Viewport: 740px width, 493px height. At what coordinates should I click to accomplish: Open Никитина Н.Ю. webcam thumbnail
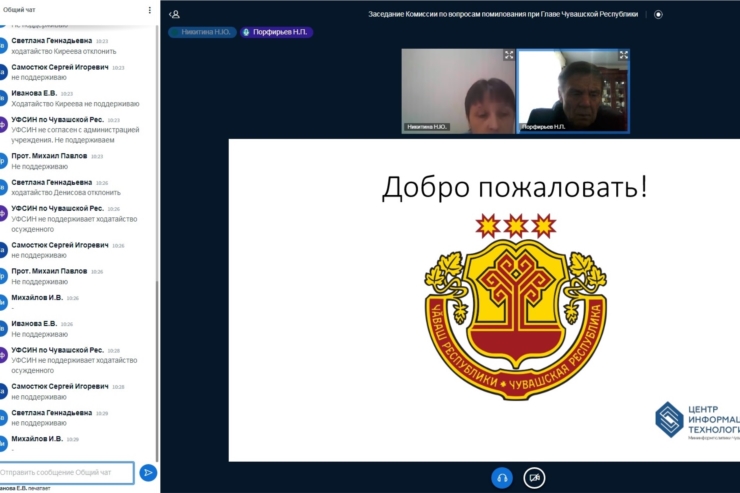[x=458, y=91]
